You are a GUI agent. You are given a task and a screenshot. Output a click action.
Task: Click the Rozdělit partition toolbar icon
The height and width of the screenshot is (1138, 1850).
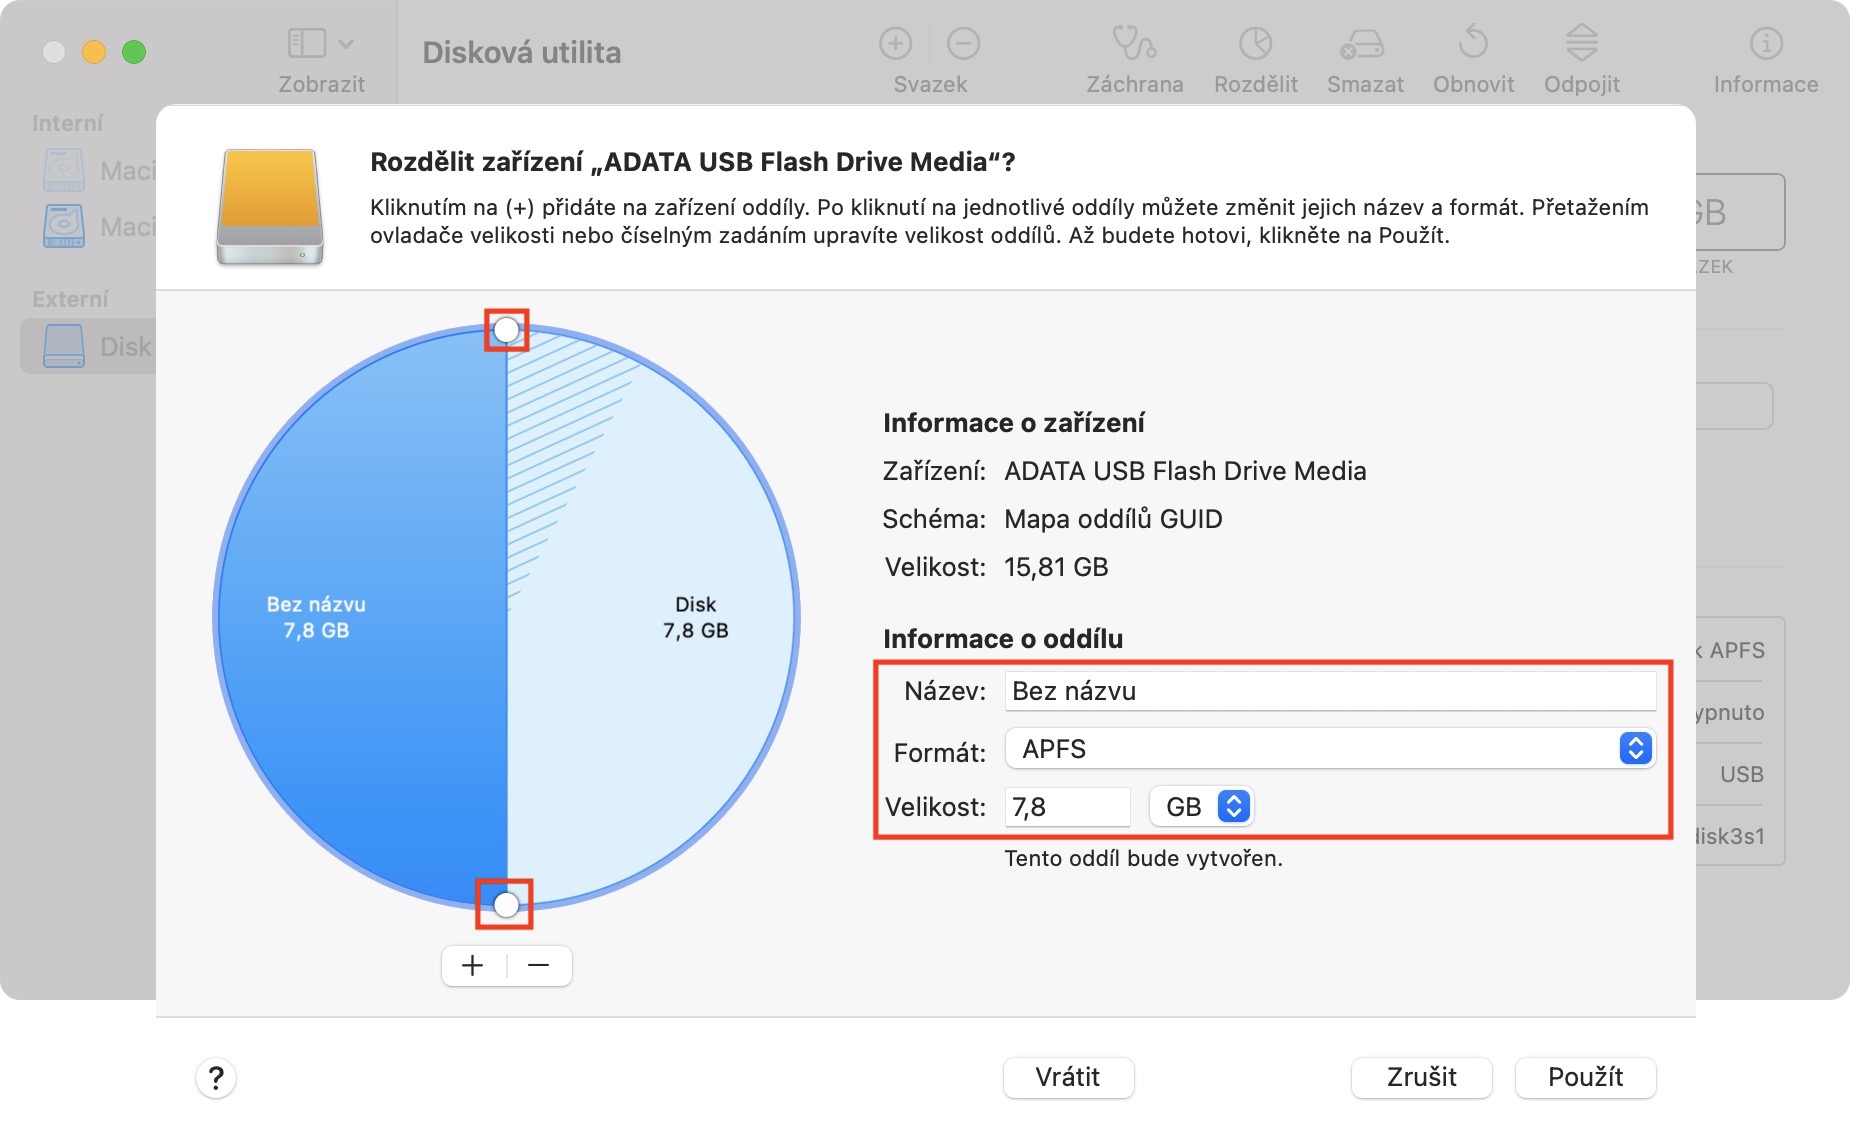pyautogui.click(x=1255, y=45)
